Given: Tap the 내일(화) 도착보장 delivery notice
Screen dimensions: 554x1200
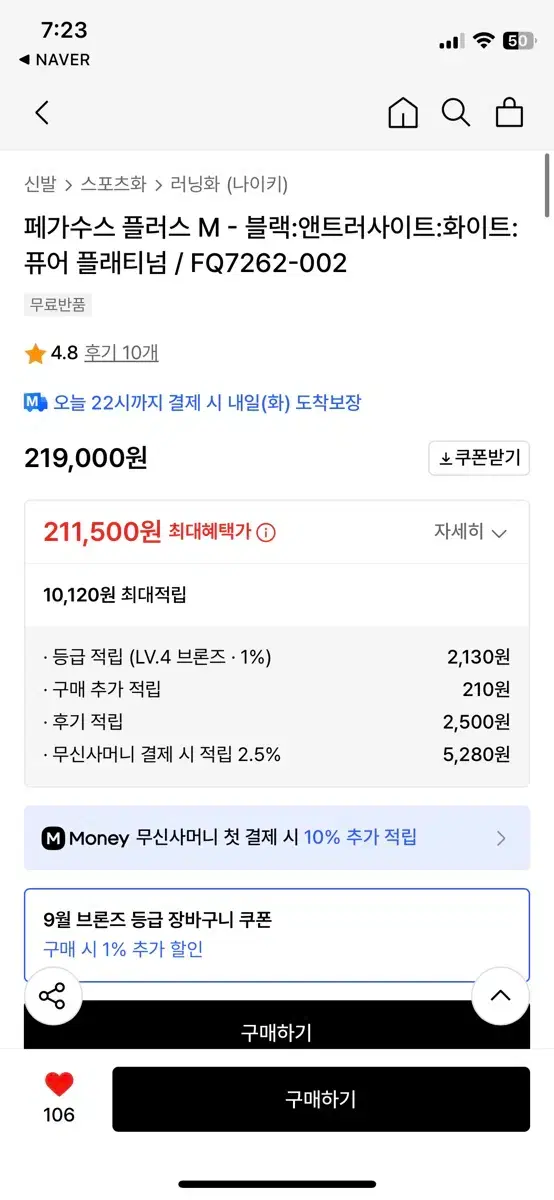Looking at the screenshot, I should 192,403.
